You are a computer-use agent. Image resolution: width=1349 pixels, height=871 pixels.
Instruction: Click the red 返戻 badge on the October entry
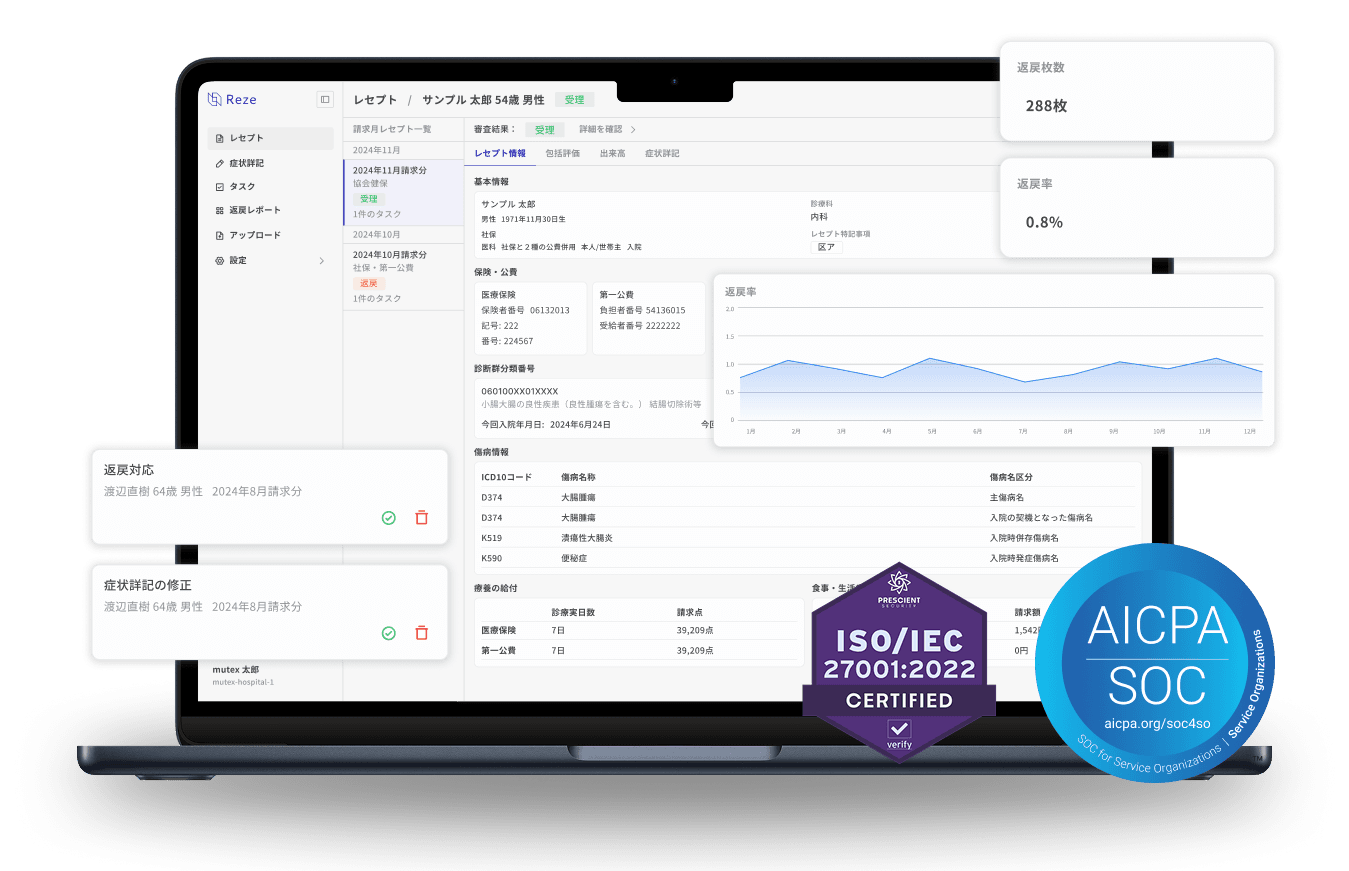[x=369, y=284]
